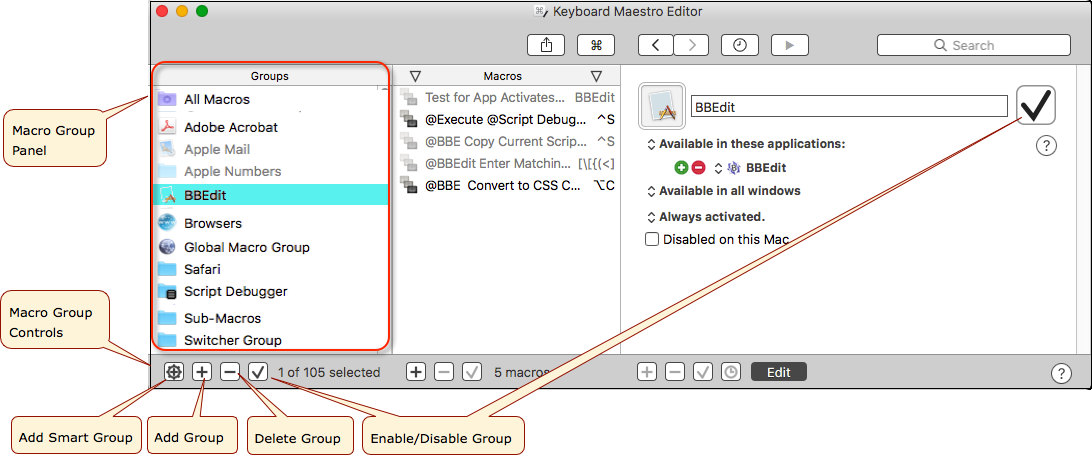Select the Adobe Acrobat group
Viewport: 1092px width, 455px height.
coord(268,128)
